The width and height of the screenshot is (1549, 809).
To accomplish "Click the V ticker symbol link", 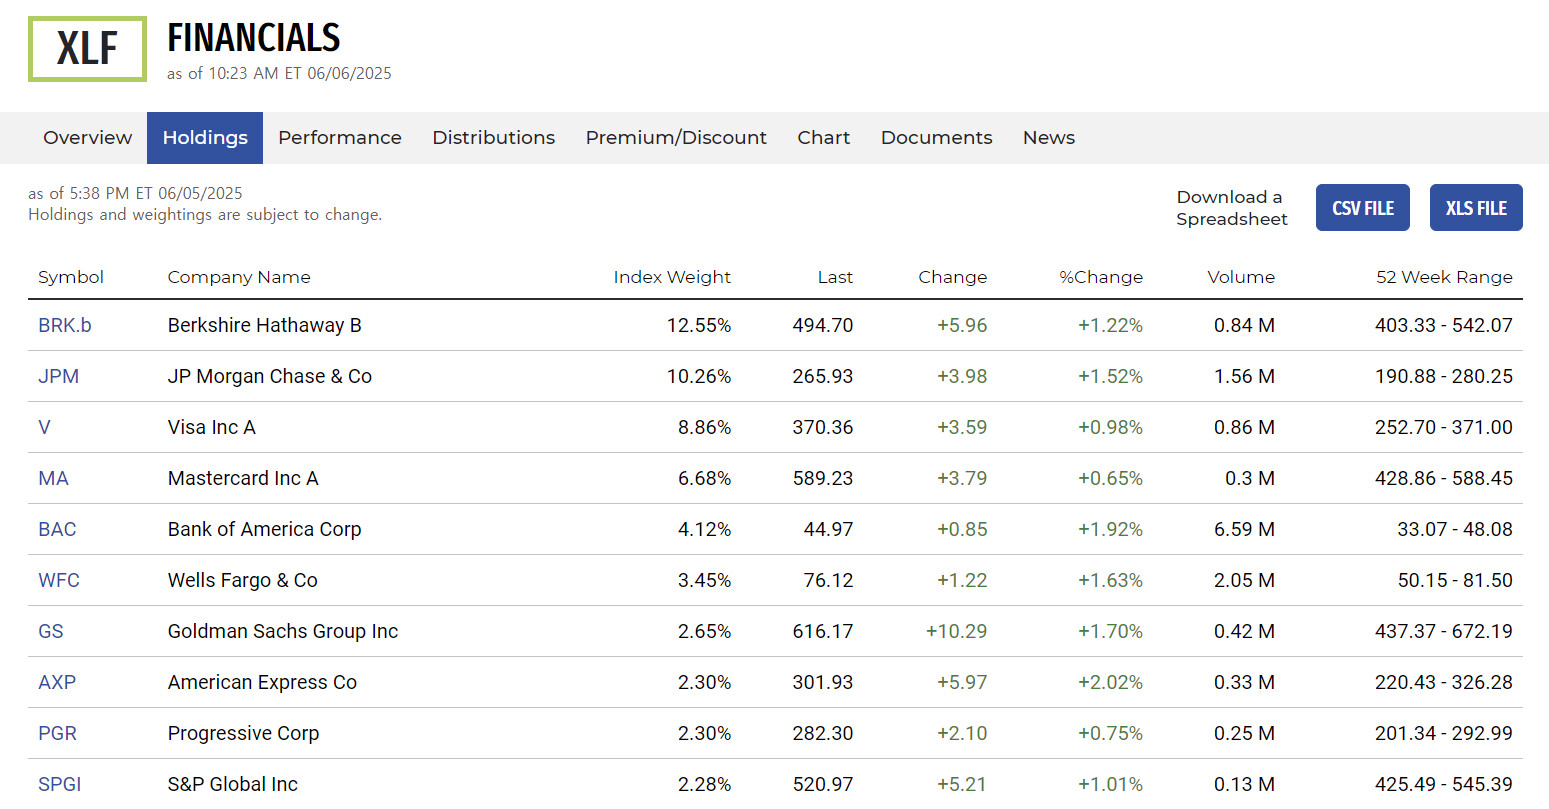I will coord(44,428).
